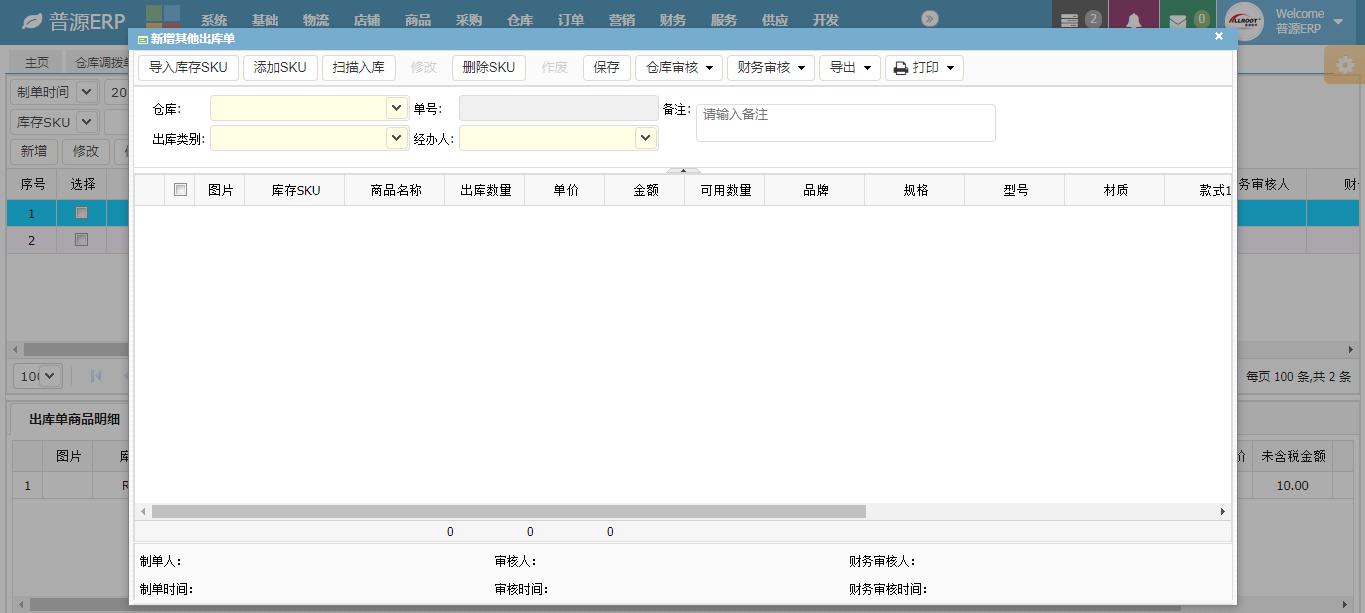
Task: Click the 扫描入库 button
Action: (x=359, y=67)
